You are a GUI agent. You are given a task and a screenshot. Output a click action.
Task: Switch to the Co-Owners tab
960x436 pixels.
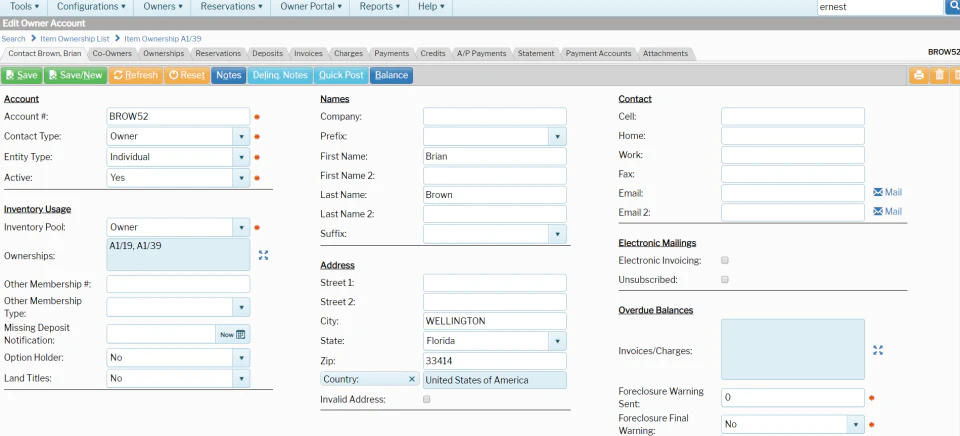pos(112,53)
